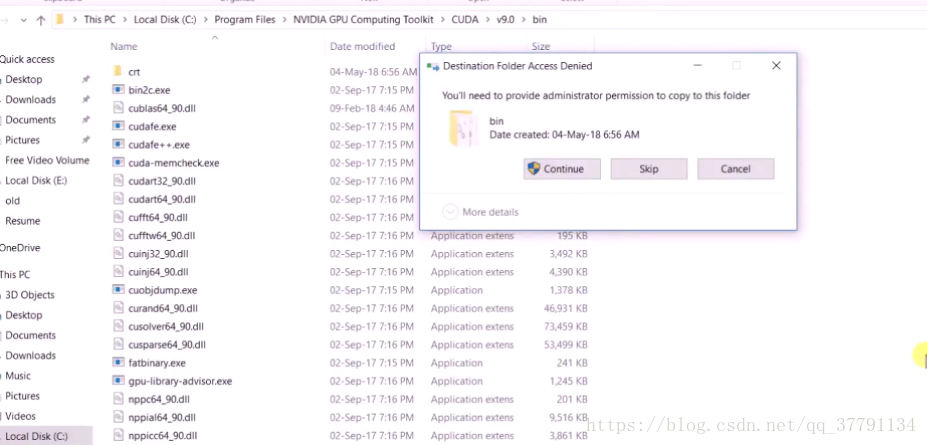
Task: Click the gpu-library-advisor.exe application icon
Action: pos(118,381)
